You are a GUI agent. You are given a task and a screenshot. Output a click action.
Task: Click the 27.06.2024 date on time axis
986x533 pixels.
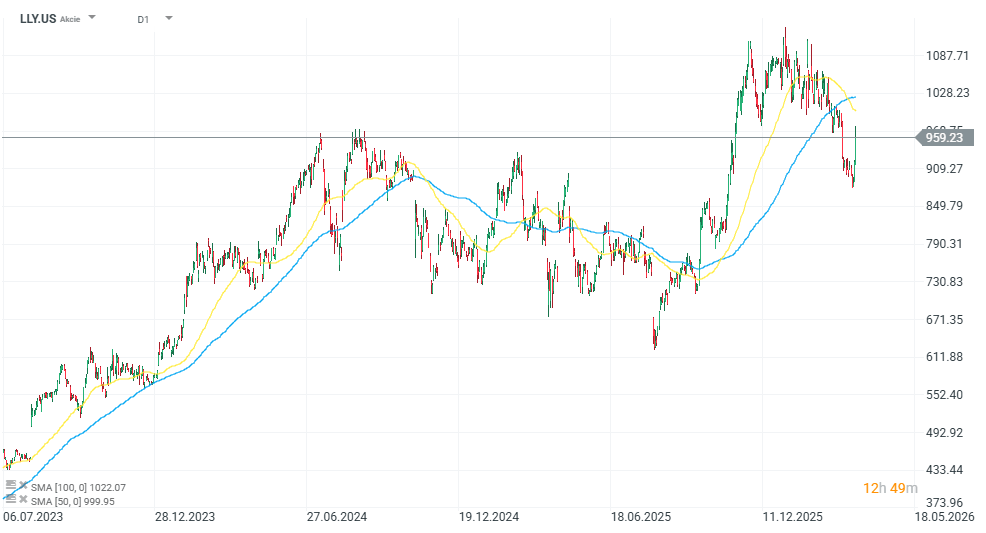click(336, 517)
